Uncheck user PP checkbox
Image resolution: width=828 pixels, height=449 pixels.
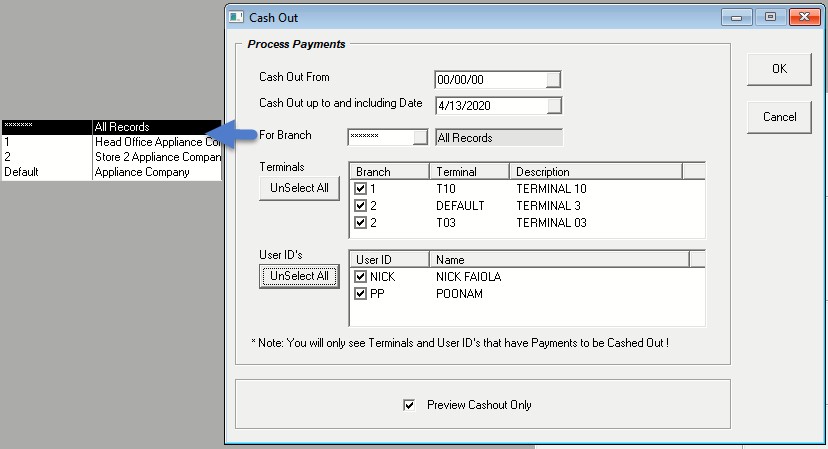(x=360, y=294)
